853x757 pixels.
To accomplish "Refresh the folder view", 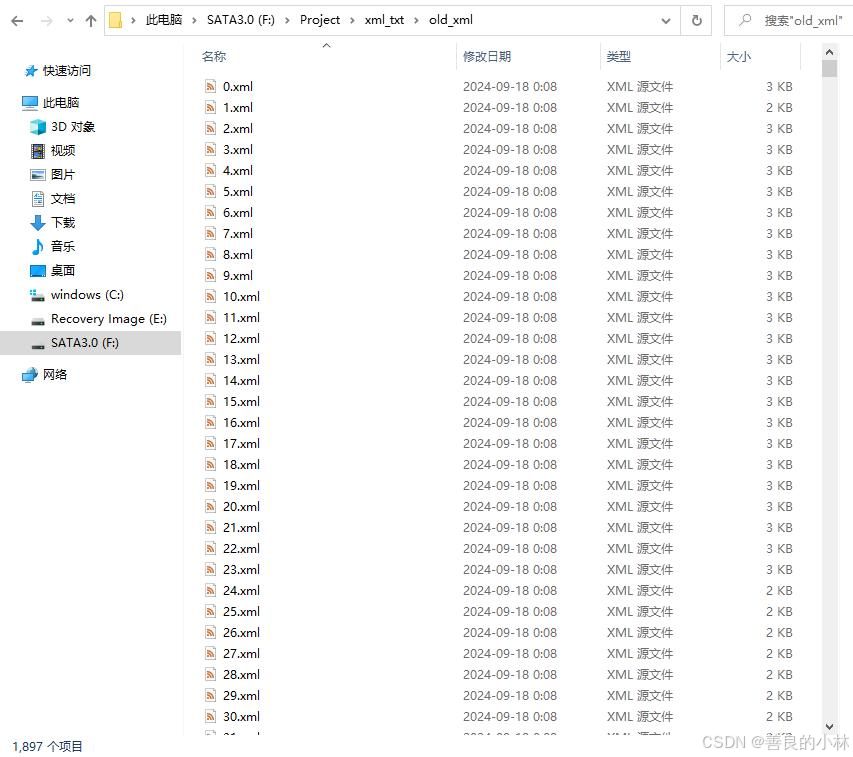I will (x=695, y=19).
